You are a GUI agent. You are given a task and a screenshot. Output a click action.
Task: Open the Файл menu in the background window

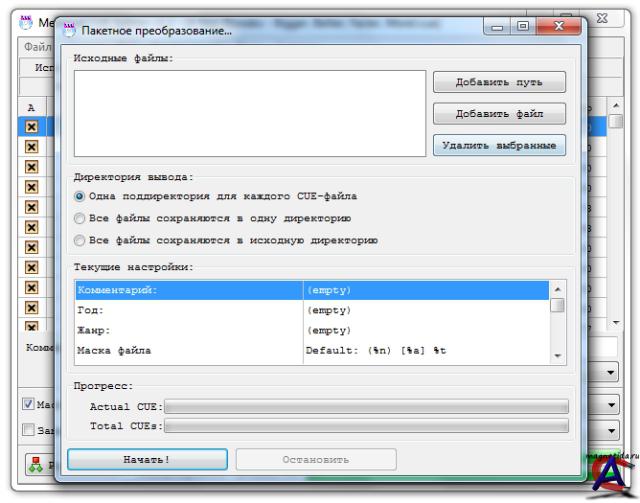pyautogui.click(x=36, y=48)
